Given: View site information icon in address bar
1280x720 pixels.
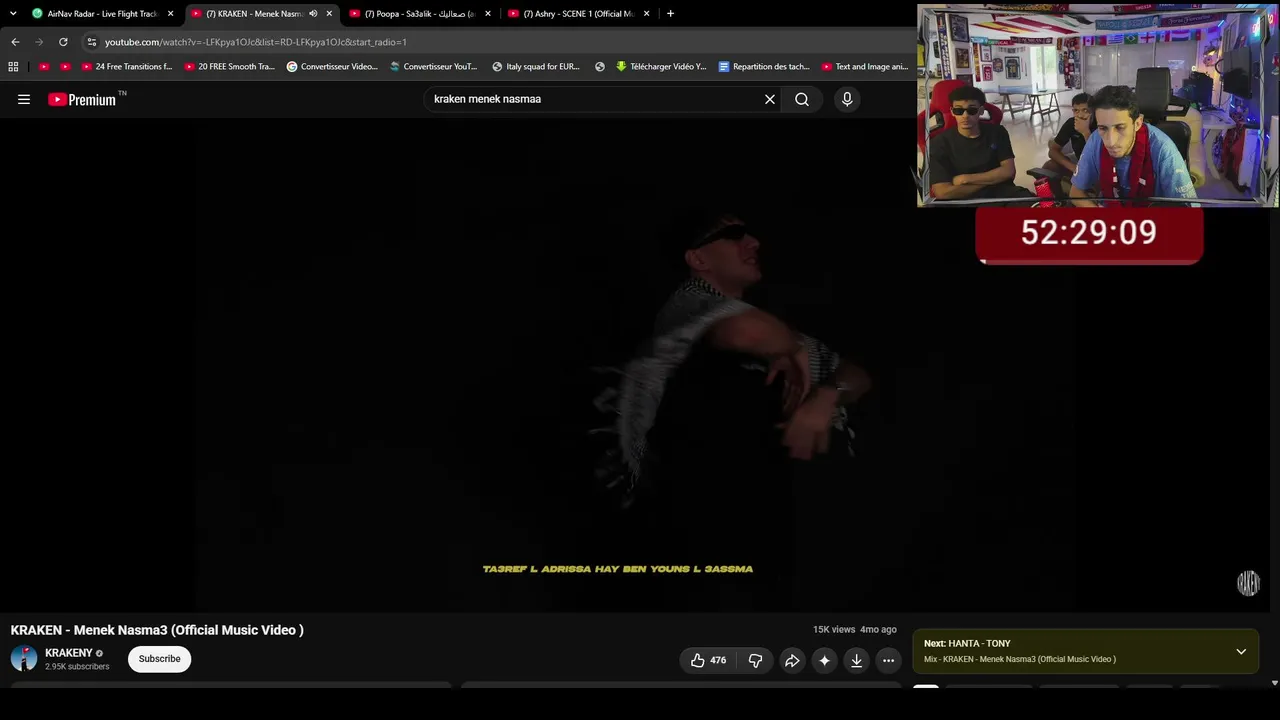Looking at the screenshot, I should point(92,42).
